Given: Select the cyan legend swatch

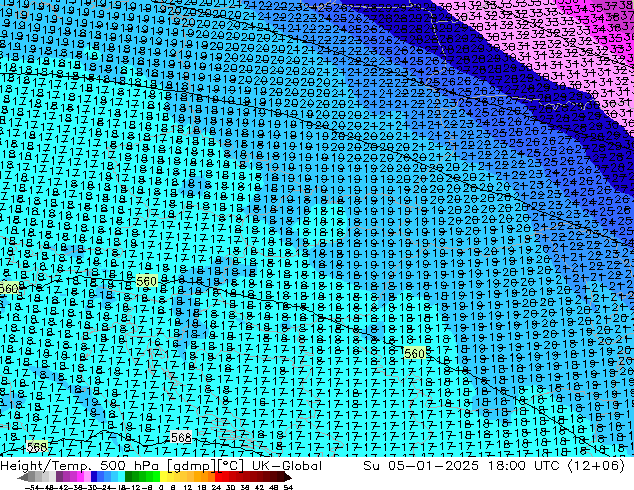Looking at the screenshot, I should [121, 477].
